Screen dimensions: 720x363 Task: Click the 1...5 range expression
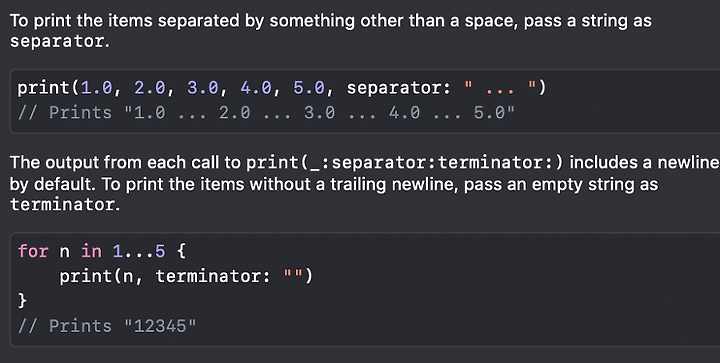click(x=139, y=251)
